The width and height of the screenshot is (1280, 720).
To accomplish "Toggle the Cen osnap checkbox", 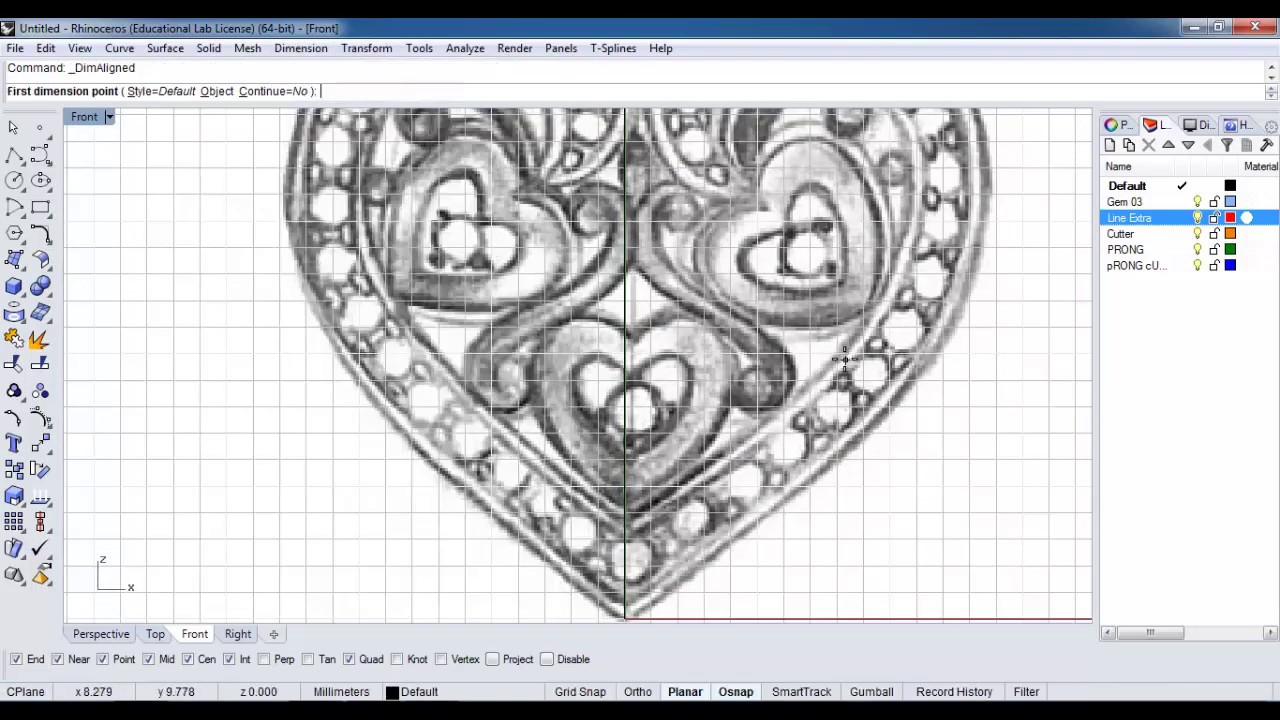I will click(x=188, y=659).
